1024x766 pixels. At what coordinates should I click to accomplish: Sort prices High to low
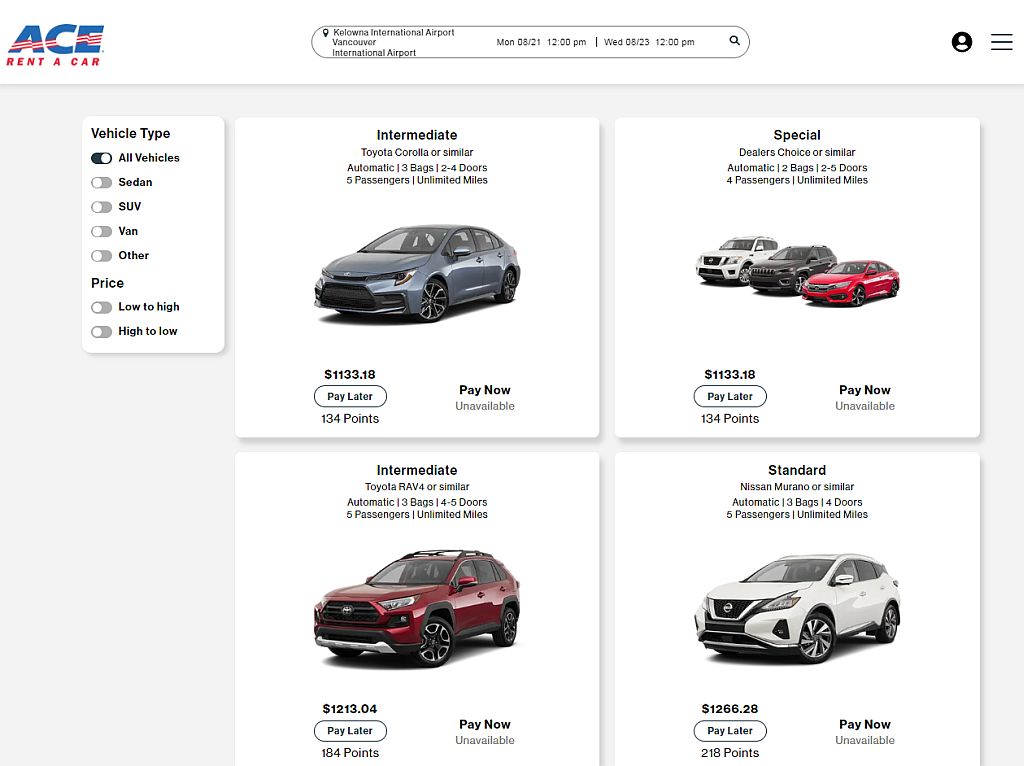(102, 332)
